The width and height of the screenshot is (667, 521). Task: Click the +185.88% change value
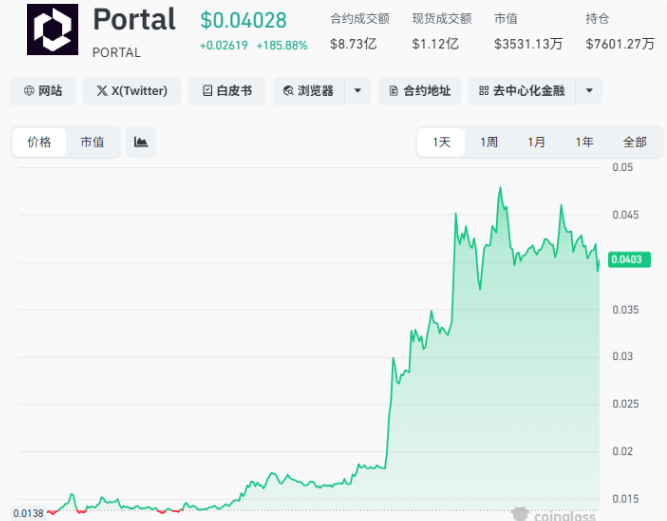coord(282,46)
